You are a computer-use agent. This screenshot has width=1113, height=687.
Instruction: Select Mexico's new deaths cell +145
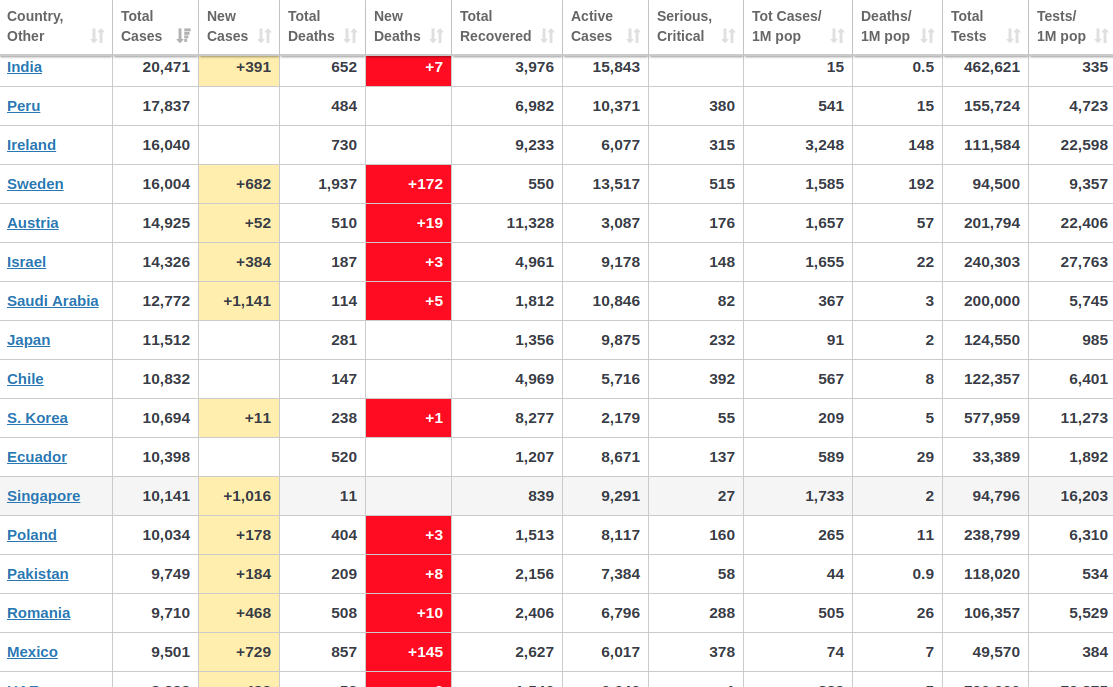(x=409, y=653)
